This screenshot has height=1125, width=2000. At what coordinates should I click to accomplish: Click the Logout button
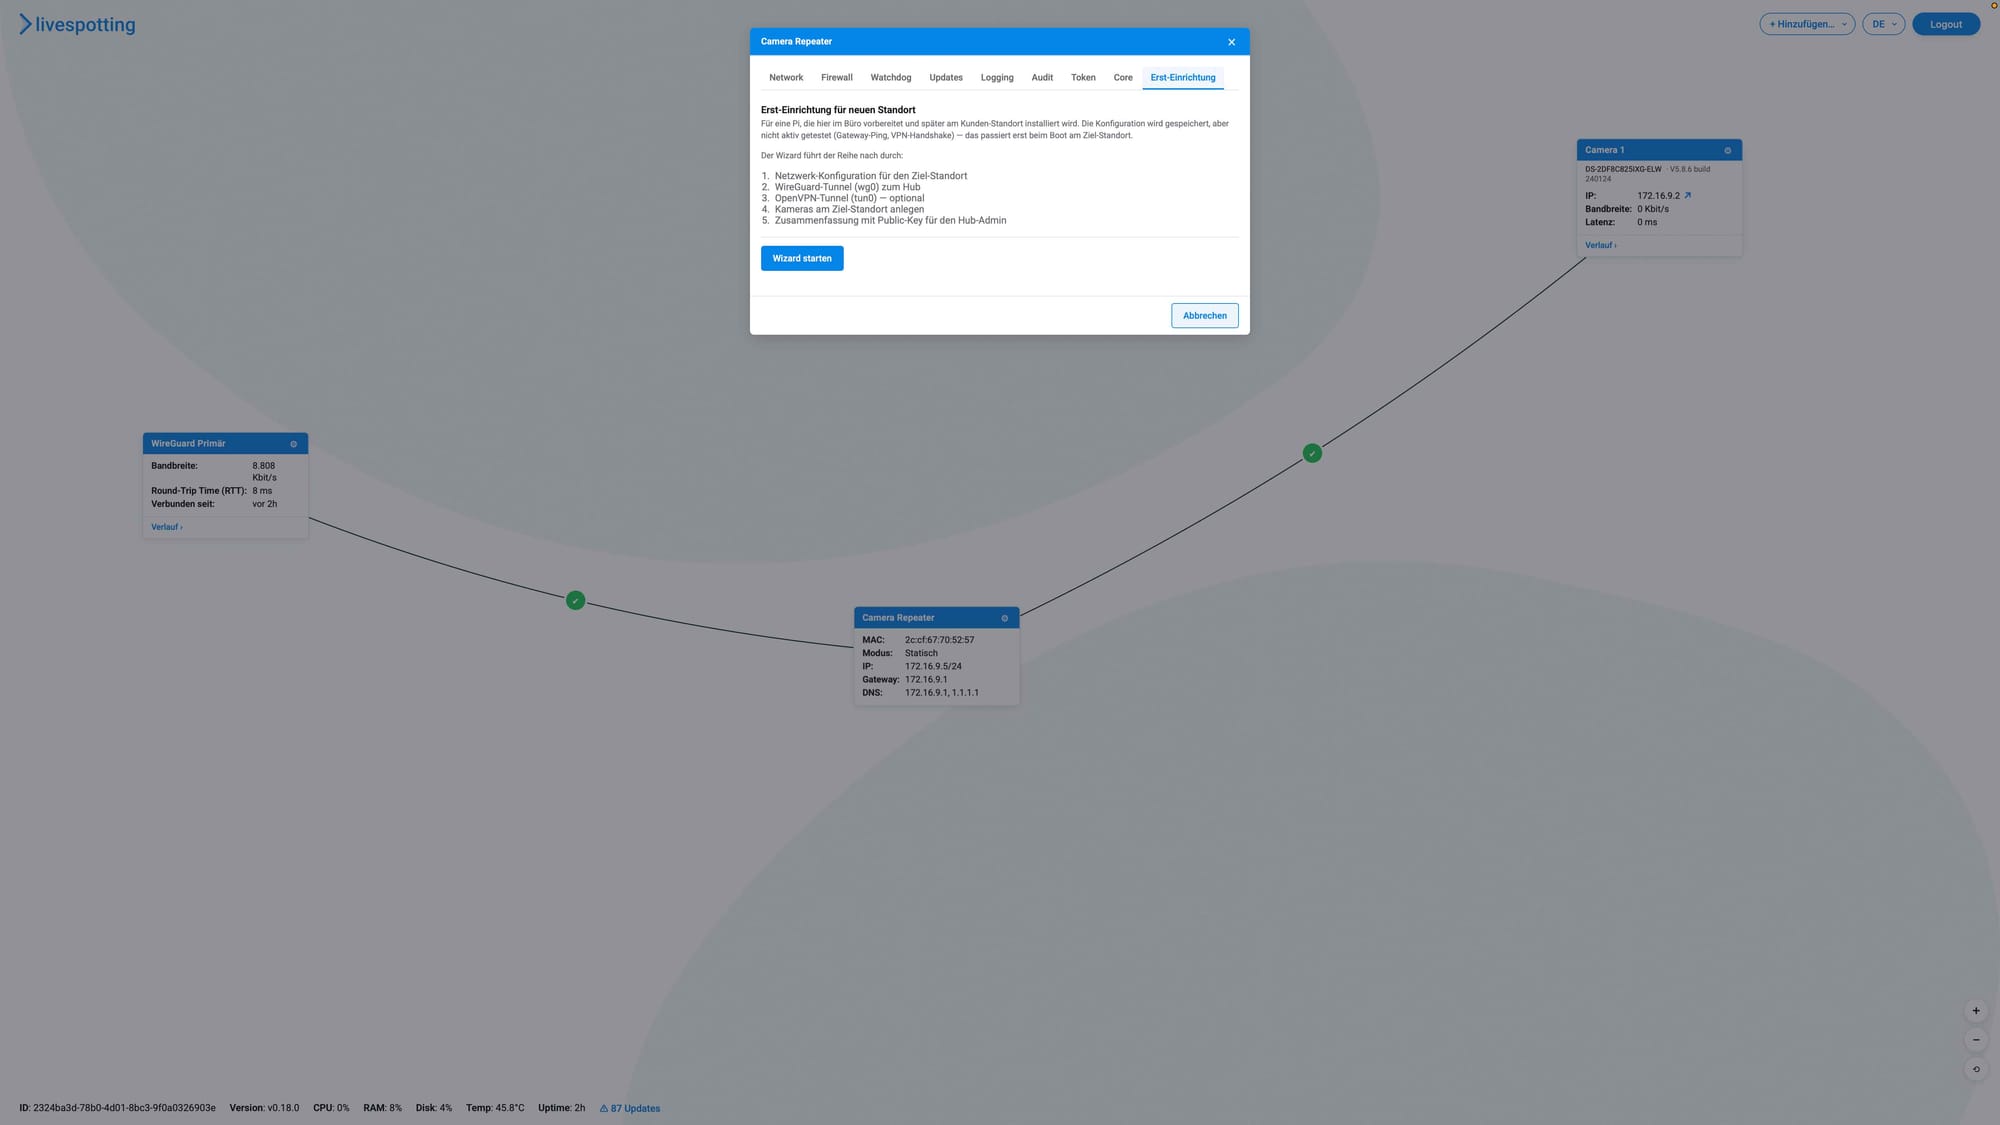point(1946,24)
